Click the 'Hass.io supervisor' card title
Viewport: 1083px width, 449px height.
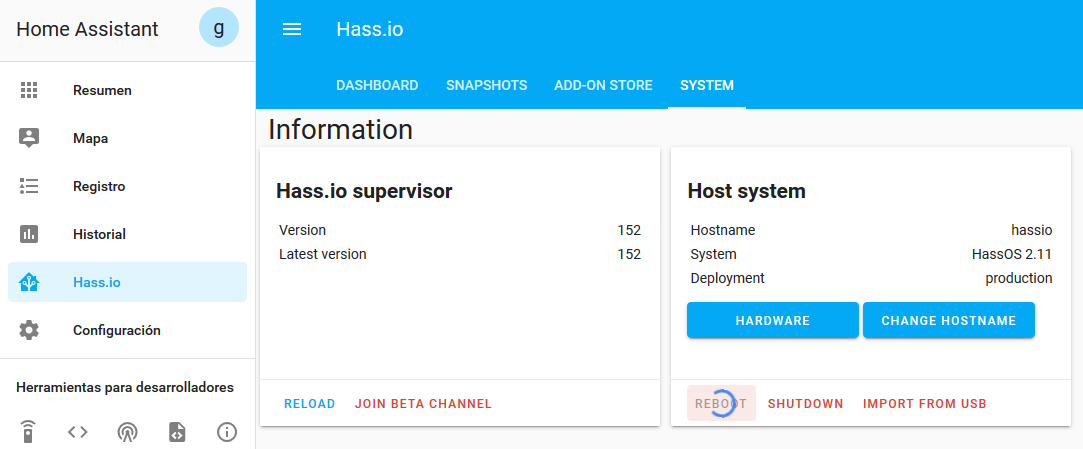coord(364,191)
